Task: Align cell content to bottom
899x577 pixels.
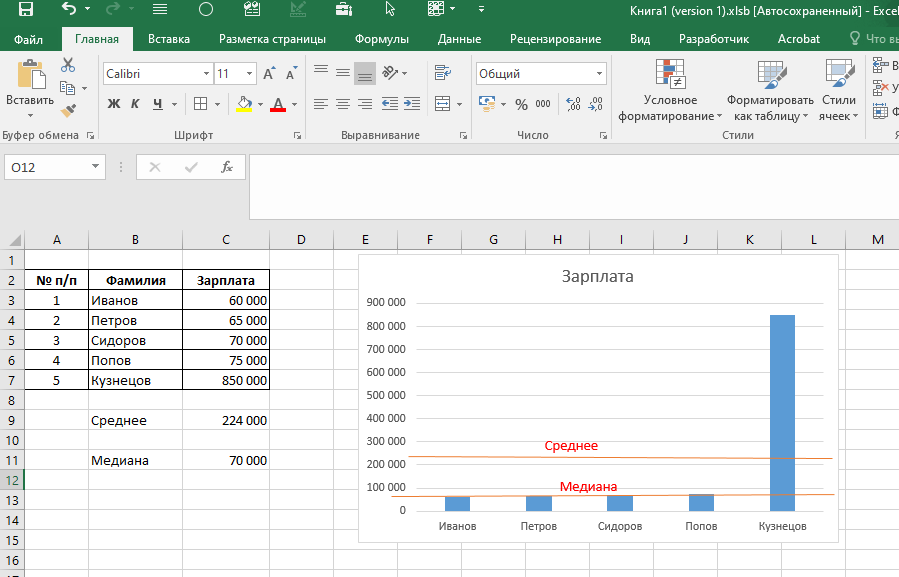Action: coord(365,73)
